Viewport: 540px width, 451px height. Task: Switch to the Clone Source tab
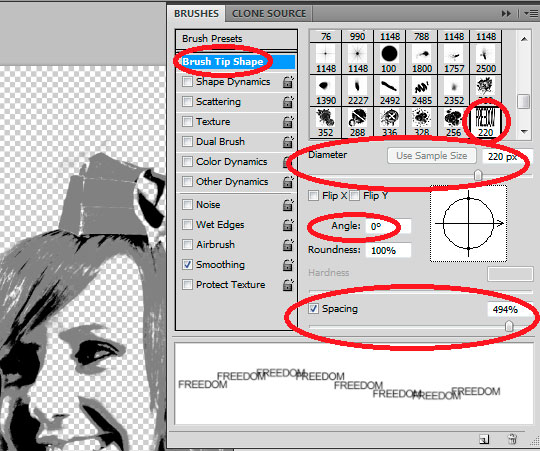pos(269,13)
